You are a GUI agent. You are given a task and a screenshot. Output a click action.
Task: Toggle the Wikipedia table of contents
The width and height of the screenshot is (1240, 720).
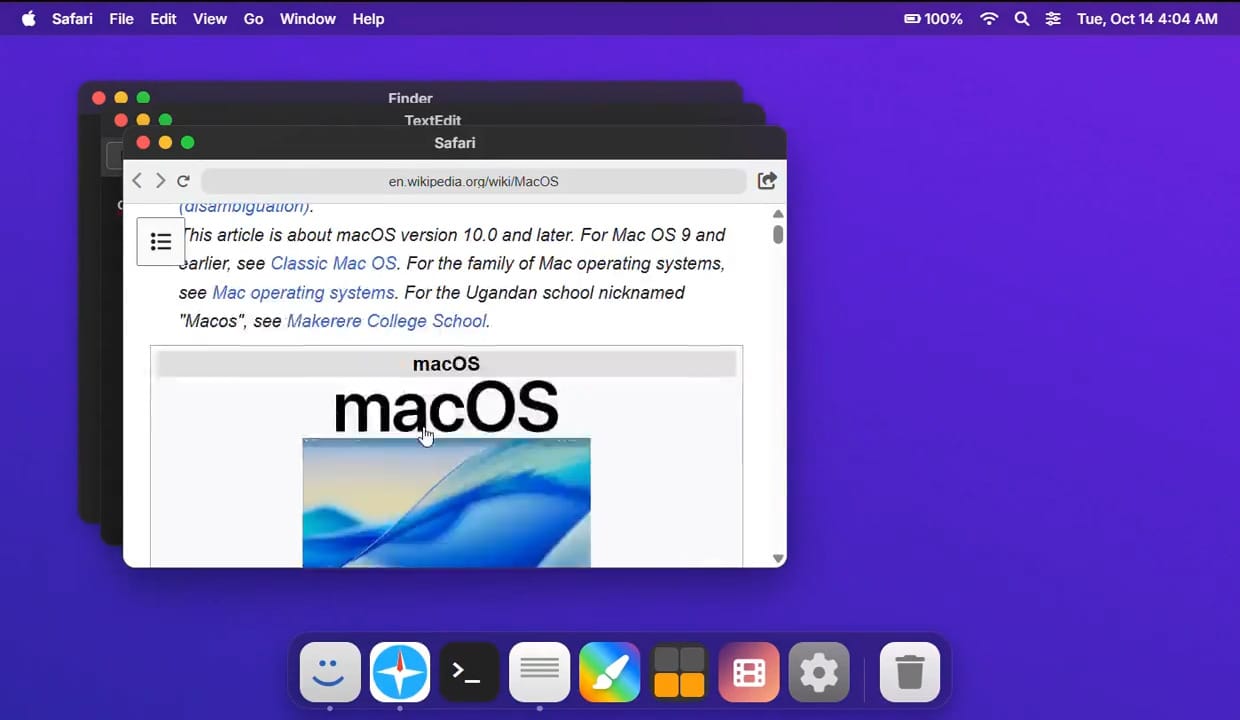point(161,242)
